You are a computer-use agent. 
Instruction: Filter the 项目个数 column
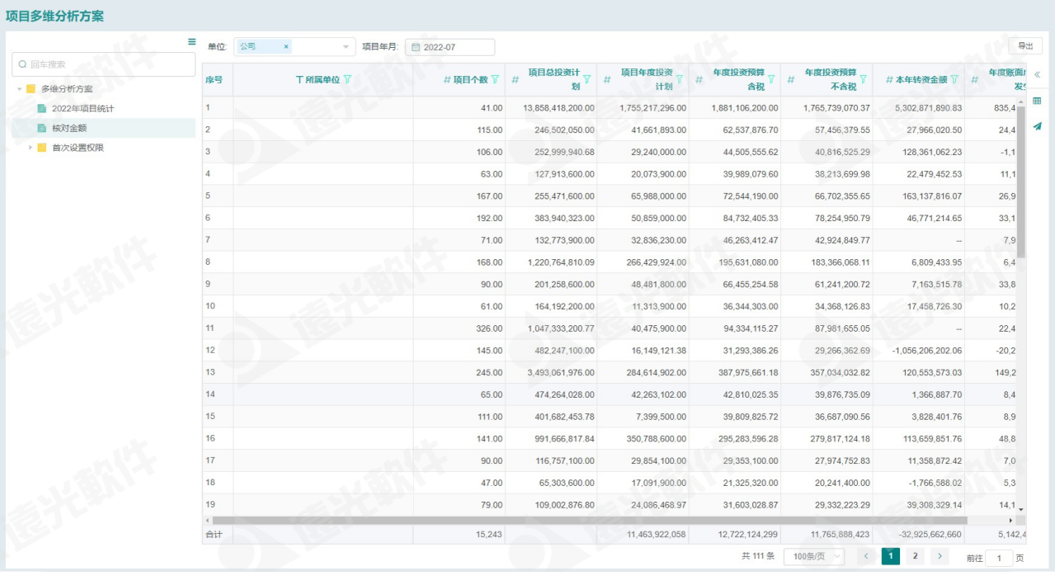495,80
